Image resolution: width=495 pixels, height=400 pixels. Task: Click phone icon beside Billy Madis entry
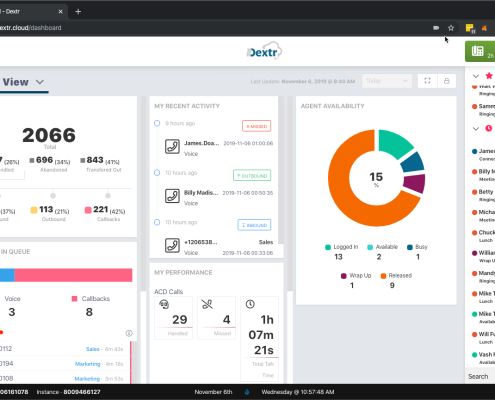pos(172,196)
